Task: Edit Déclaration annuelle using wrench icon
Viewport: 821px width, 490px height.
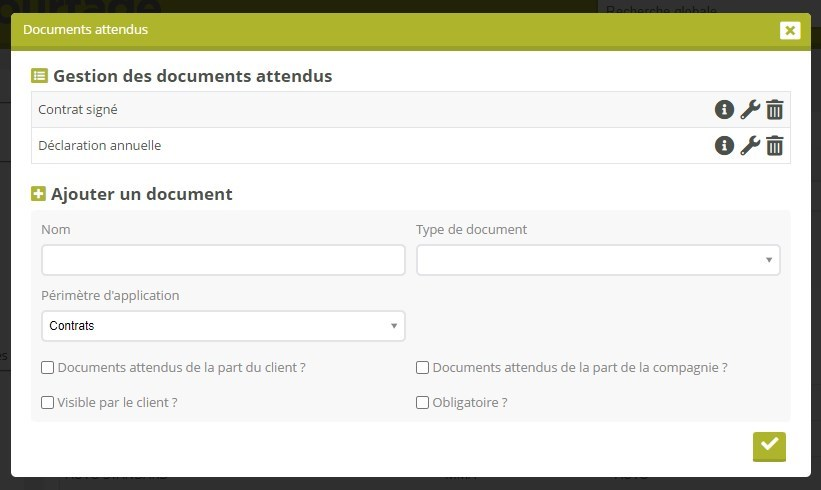Action: (750, 146)
